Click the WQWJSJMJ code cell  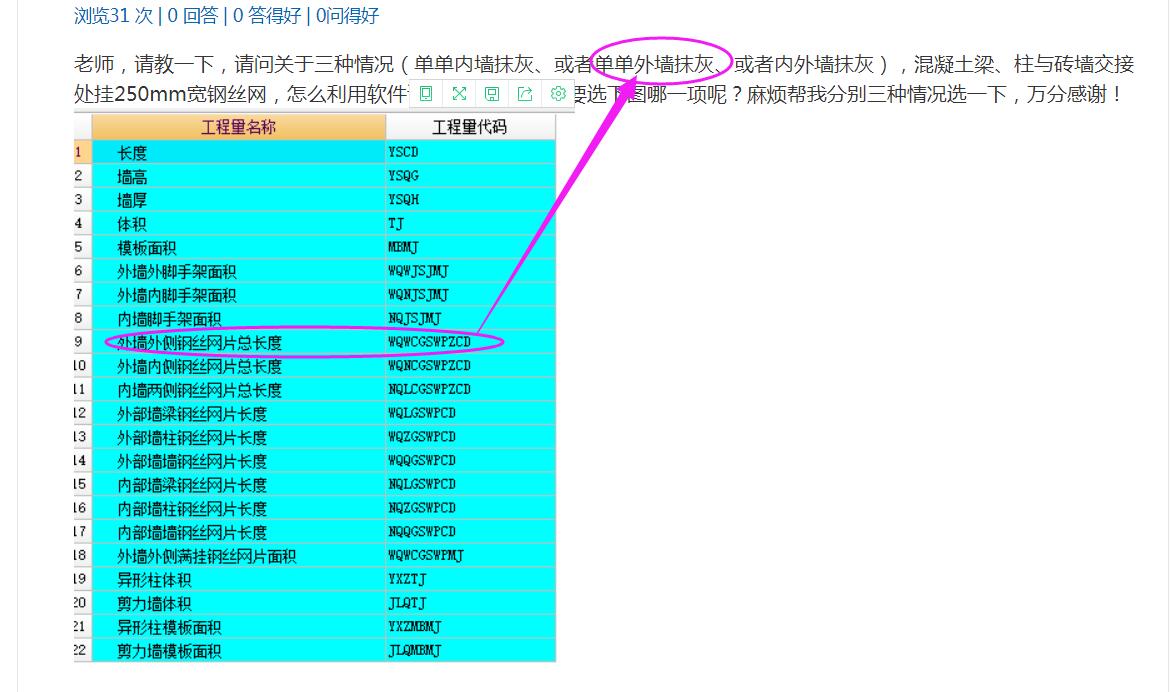pos(470,272)
